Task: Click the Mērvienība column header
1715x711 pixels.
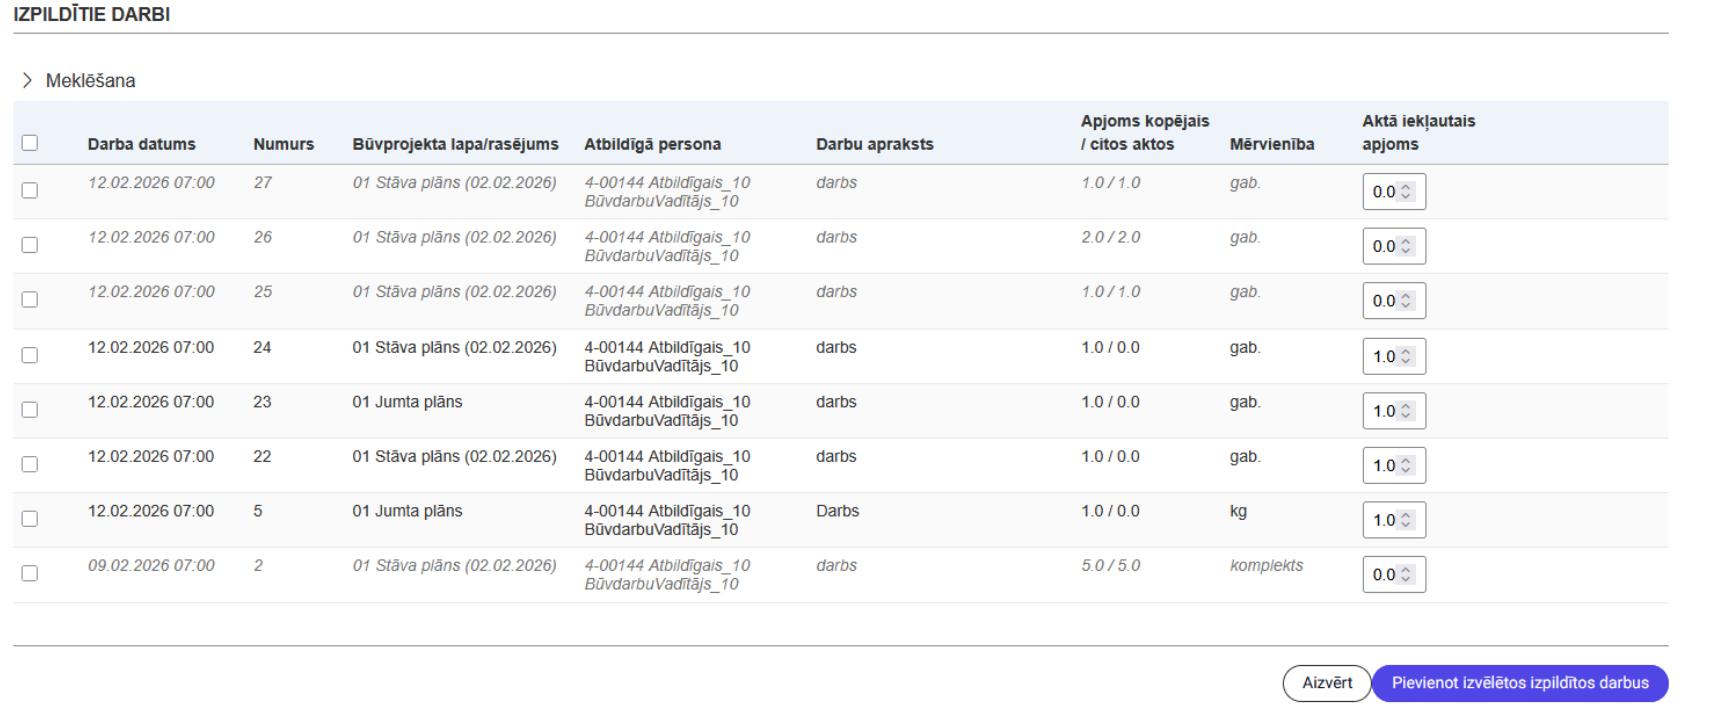Action: pyautogui.click(x=1272, y=144)
